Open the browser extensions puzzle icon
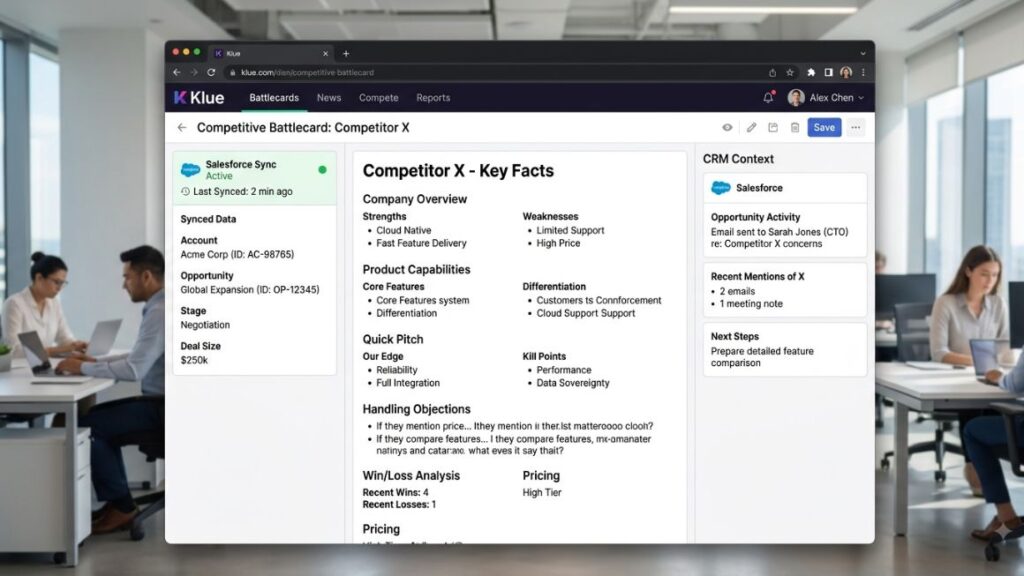The width and height of the screenshot is (1024, 576). 810,72
